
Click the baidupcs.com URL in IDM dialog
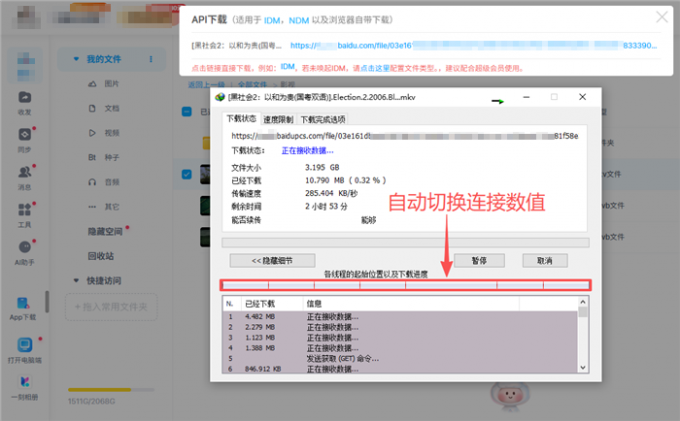click(404, 136)
